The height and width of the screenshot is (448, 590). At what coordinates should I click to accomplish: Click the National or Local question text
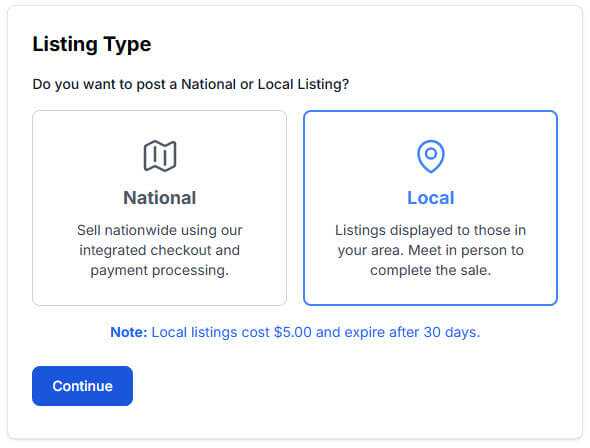click(191, 84)
